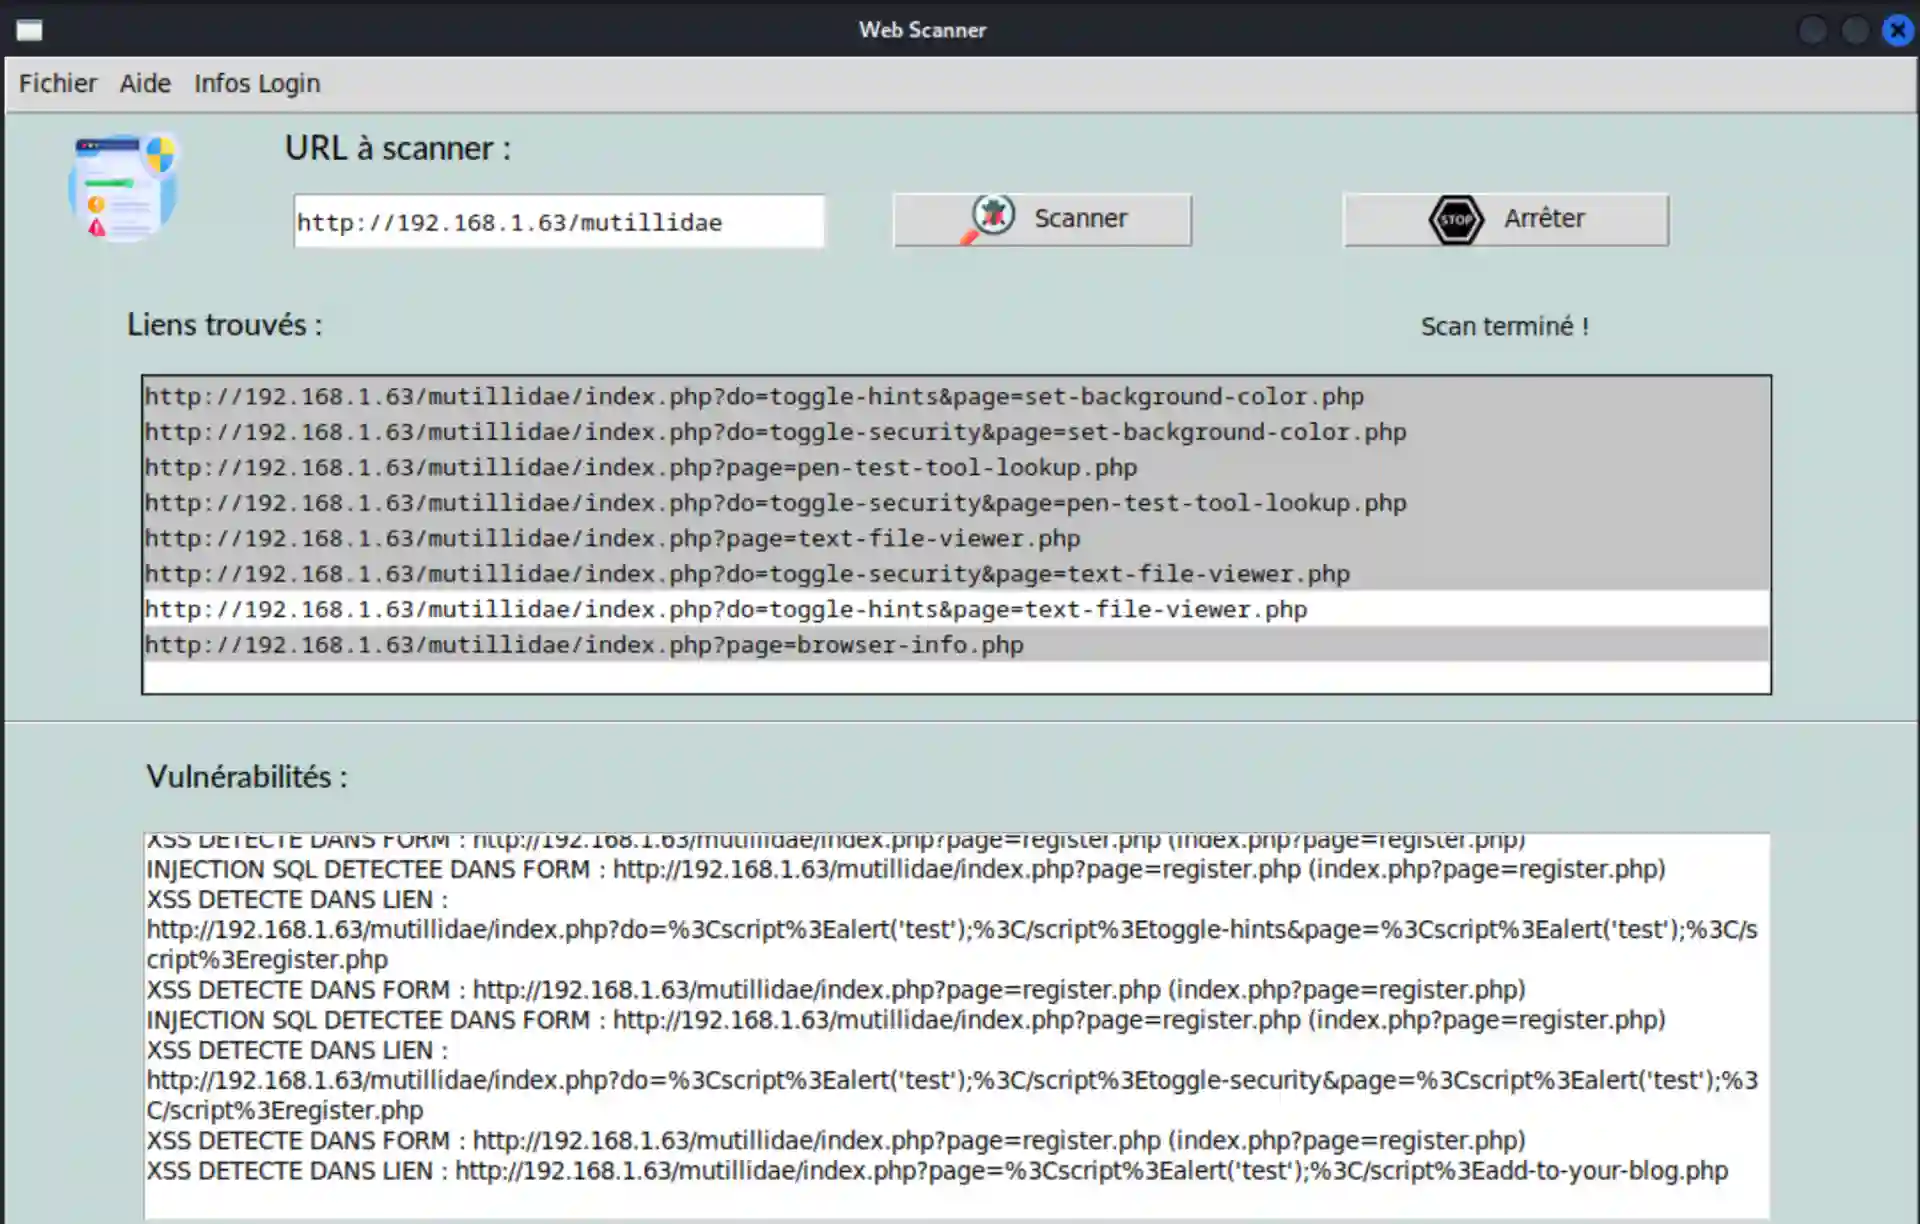Click the add-to-your-blog.php XSS vulnerability line
This screenshot has width=1920, height=1224.
[937, 1170]
